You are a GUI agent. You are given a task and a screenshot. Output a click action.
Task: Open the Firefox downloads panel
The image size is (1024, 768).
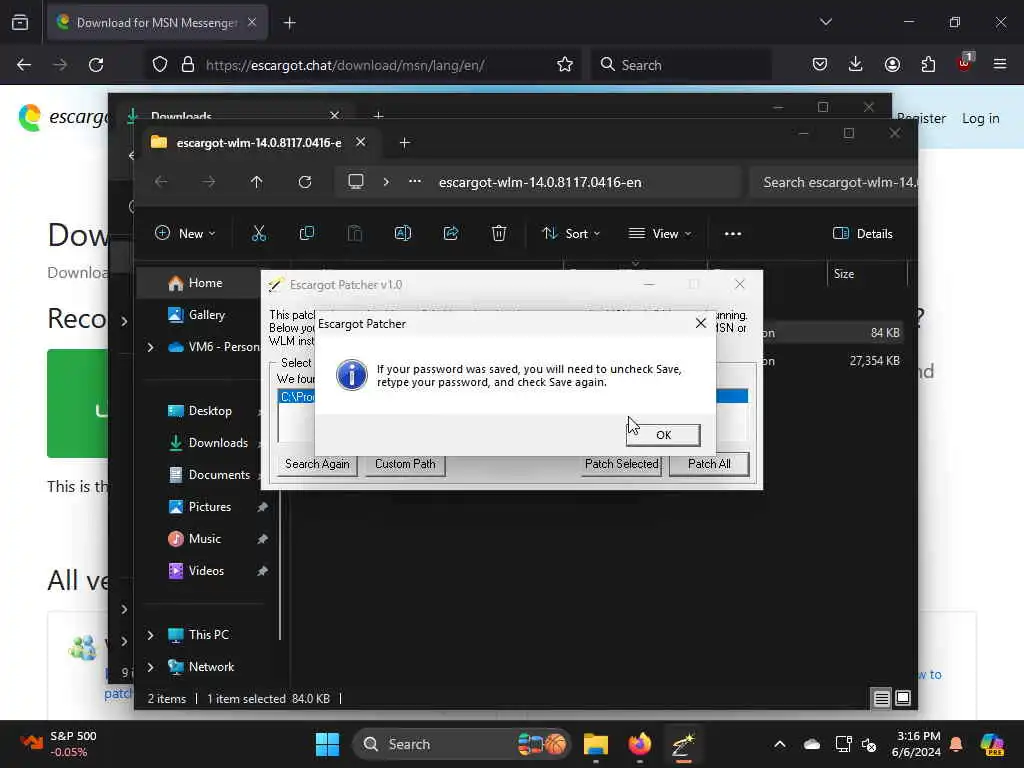point(856,65)
